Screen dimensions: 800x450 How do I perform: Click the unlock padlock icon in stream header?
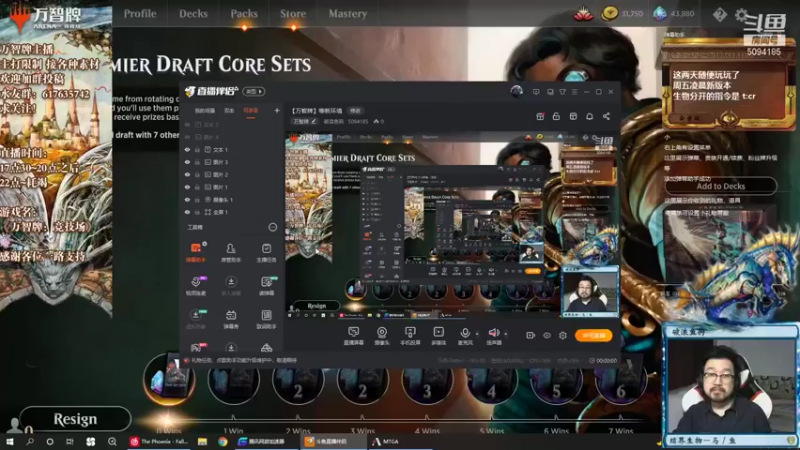coord(556,116)
